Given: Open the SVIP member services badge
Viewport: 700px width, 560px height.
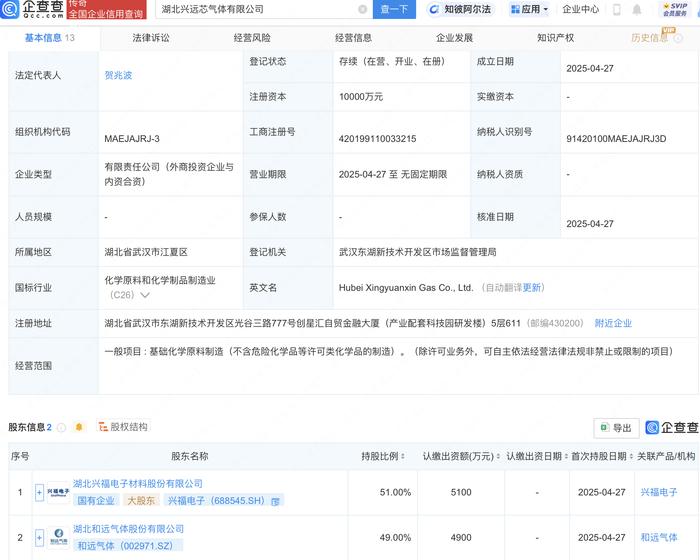Looking at the screenshot, I should 675,9.
